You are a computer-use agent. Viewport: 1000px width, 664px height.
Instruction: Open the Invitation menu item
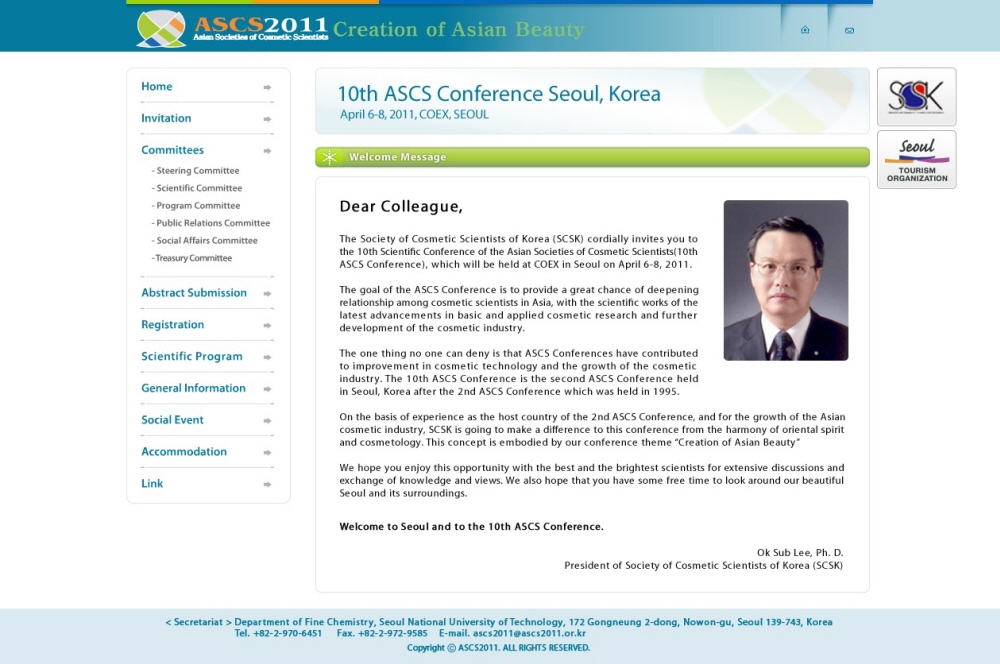pyautogui.click(x=166, y=118)
